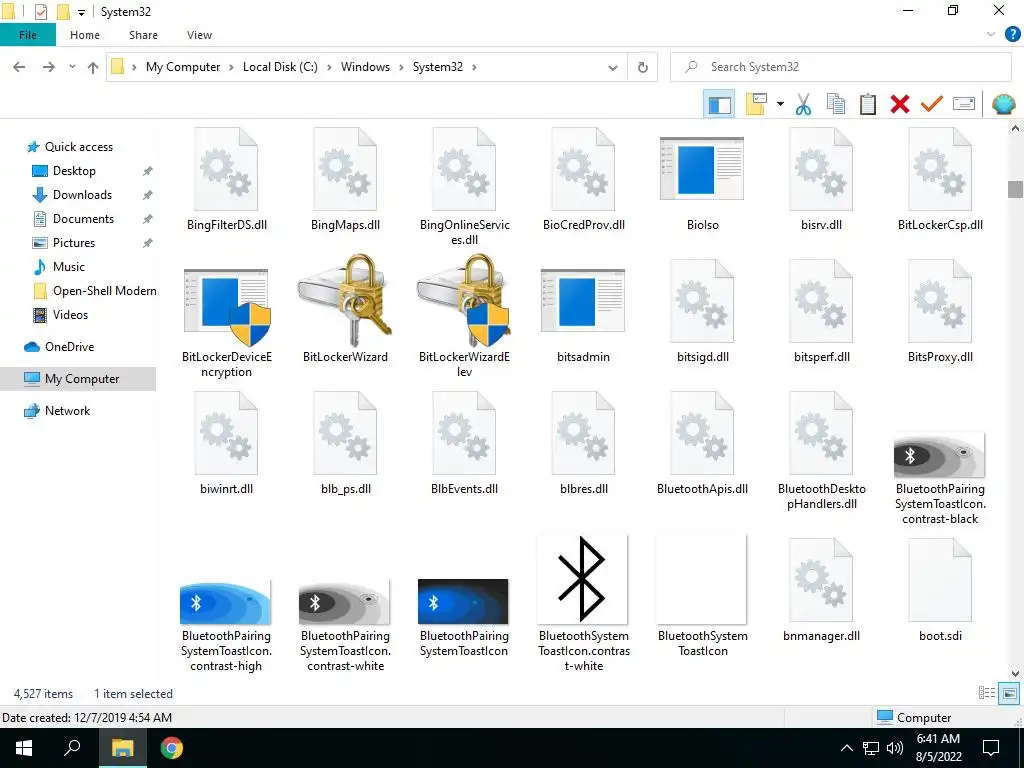Select the BitLockerCsp.dll file icon
This screenshot has height=768, width=1024.
[x=940, y=169]
